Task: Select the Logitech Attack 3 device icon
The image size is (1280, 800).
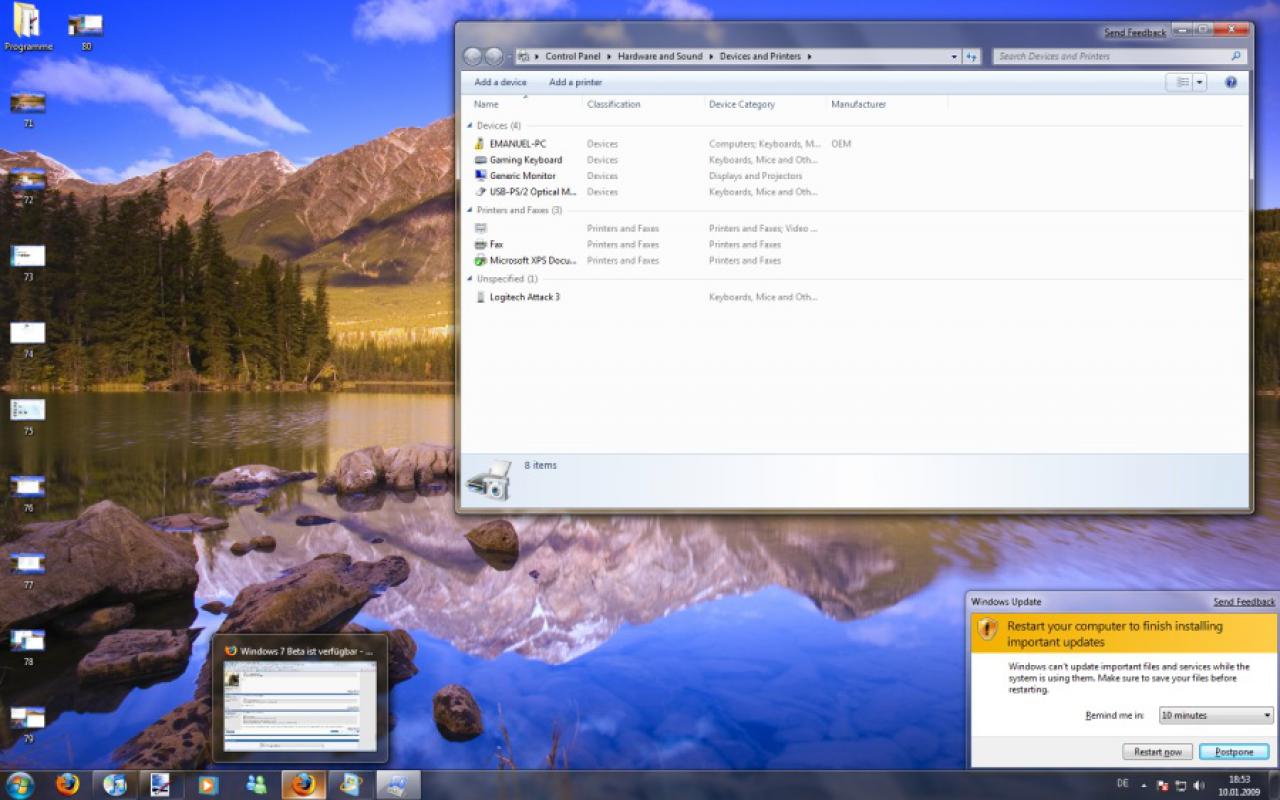Action: pos(480,297)
